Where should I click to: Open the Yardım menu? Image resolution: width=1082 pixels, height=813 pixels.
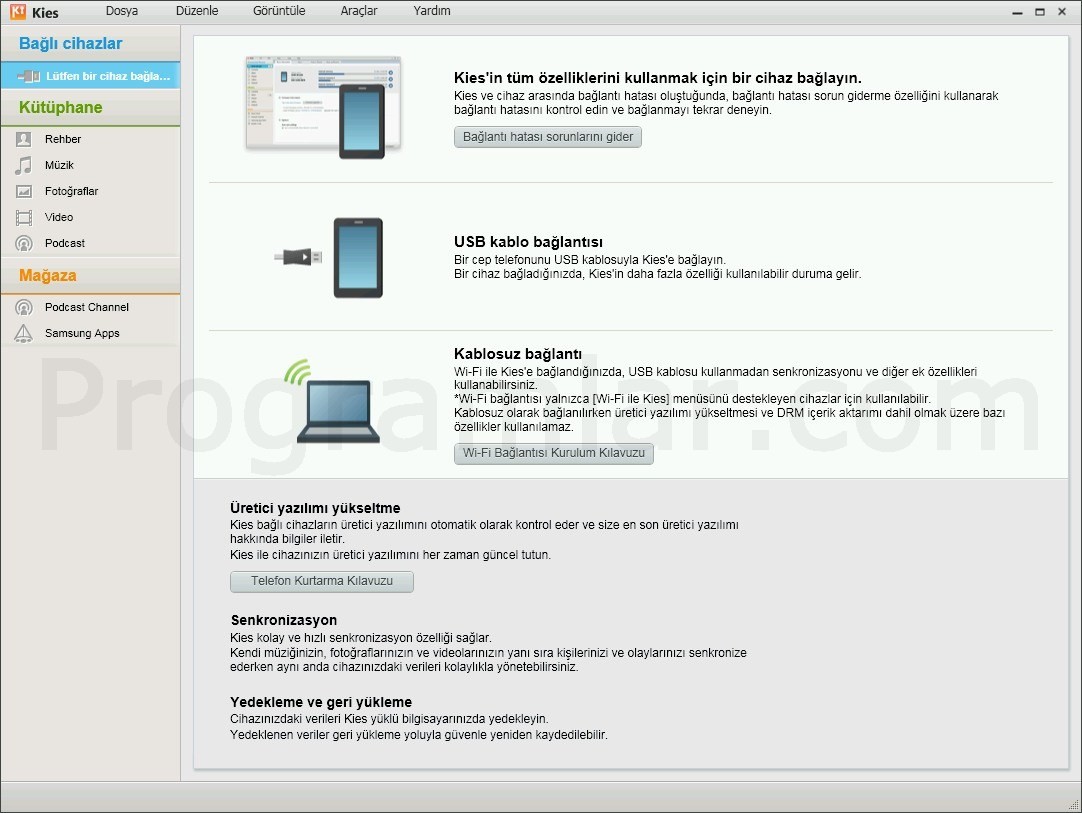tap(431, 10)
